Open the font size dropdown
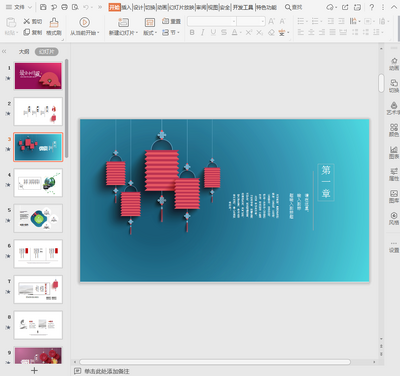 pyautogui.click(x=263, y=21)
